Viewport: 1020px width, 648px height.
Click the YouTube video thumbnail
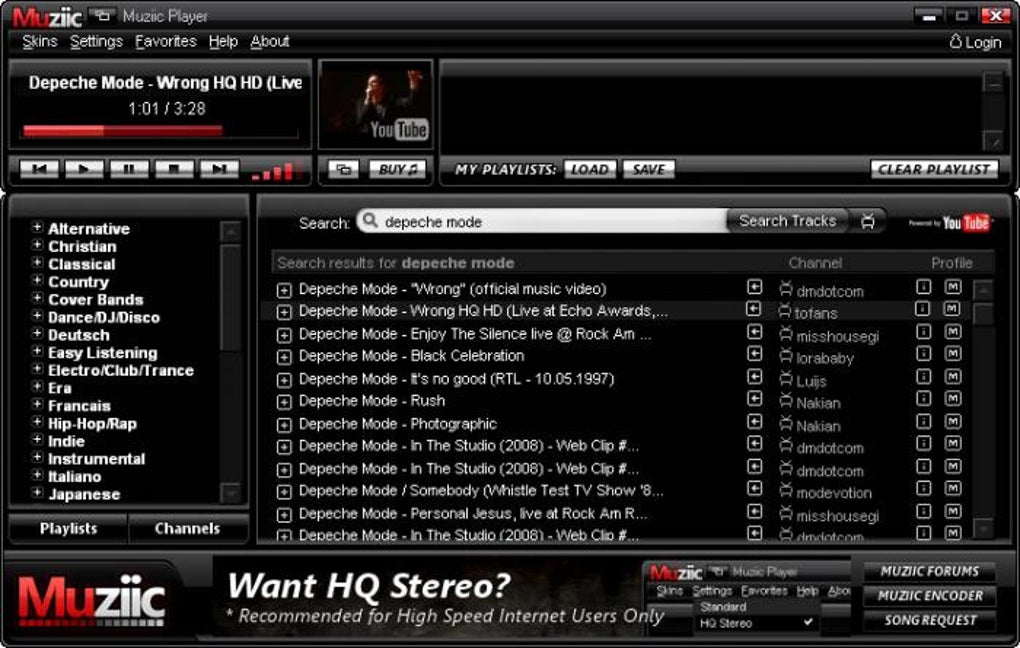point(375,104)
